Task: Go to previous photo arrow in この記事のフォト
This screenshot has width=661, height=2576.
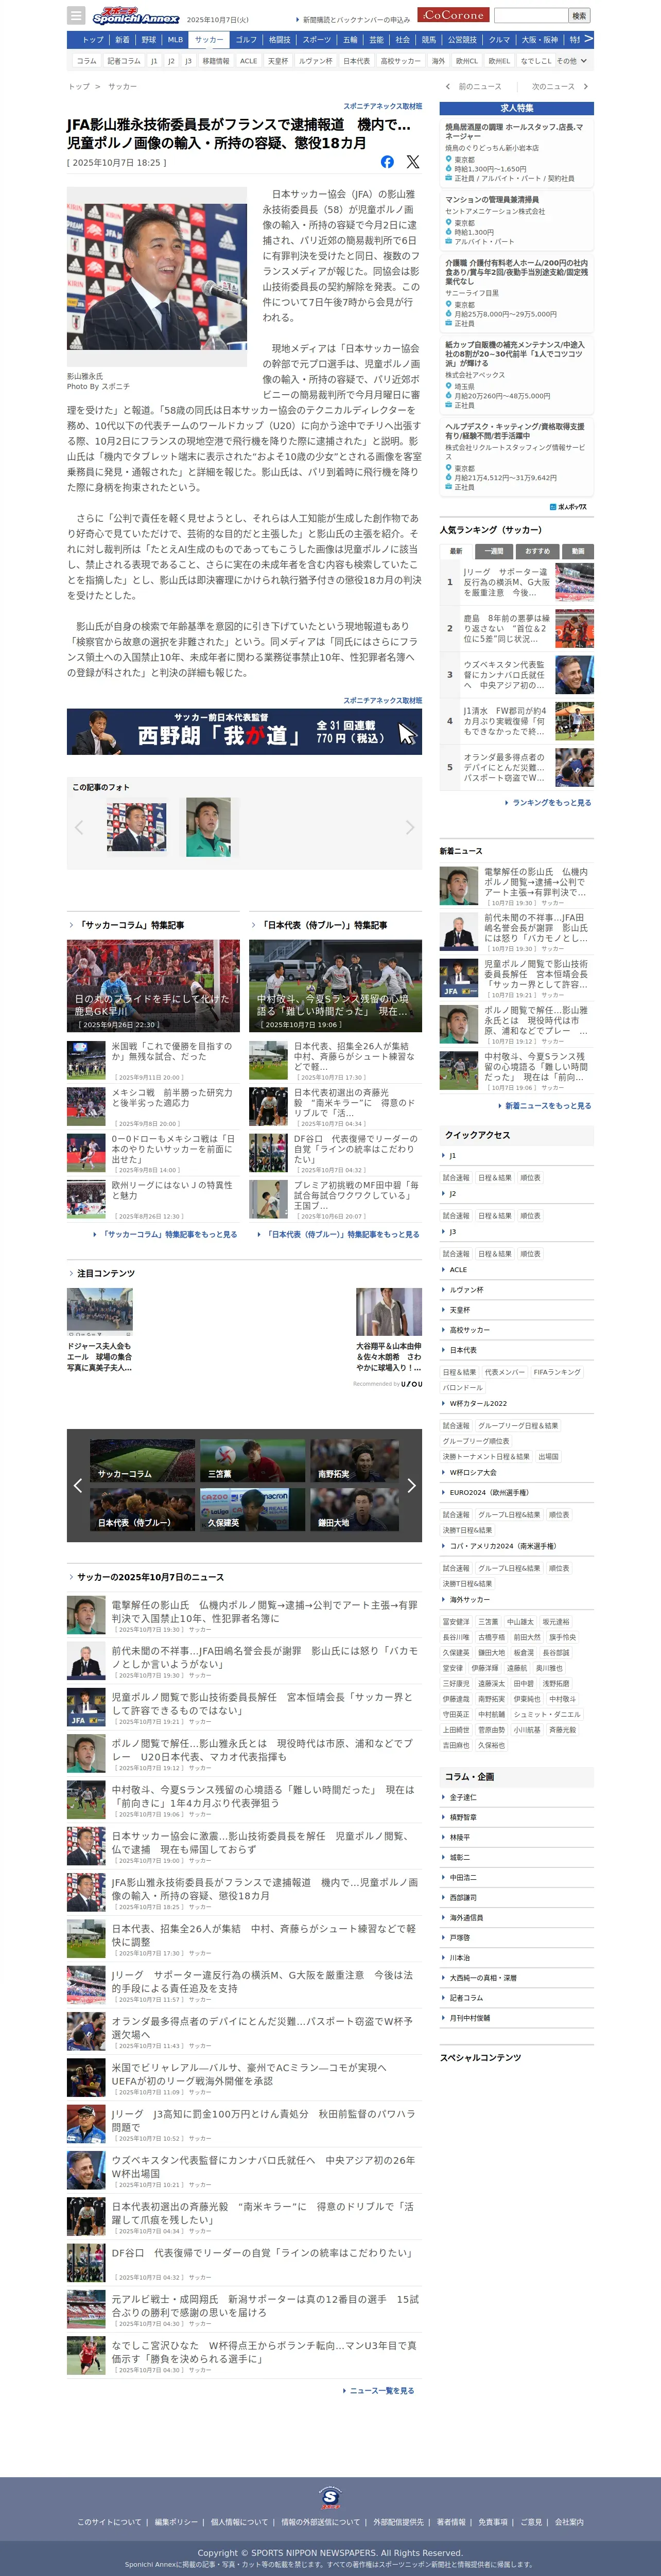Action: (x=79, y=827)
